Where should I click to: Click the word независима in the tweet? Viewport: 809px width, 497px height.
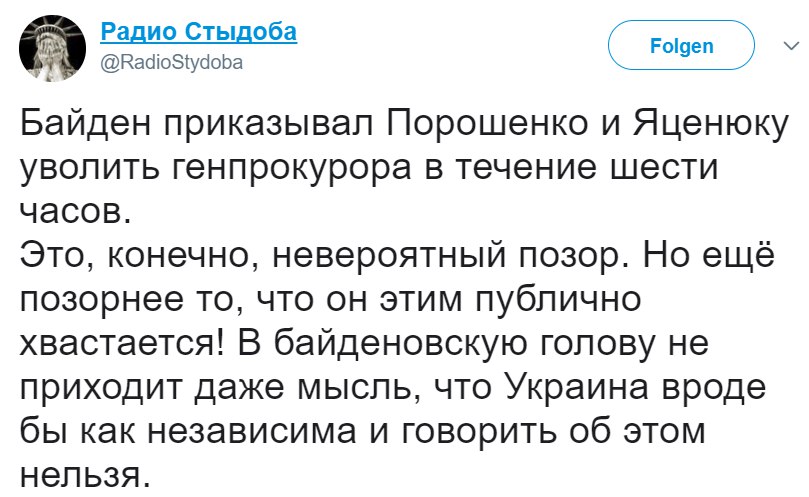[253, 431]
